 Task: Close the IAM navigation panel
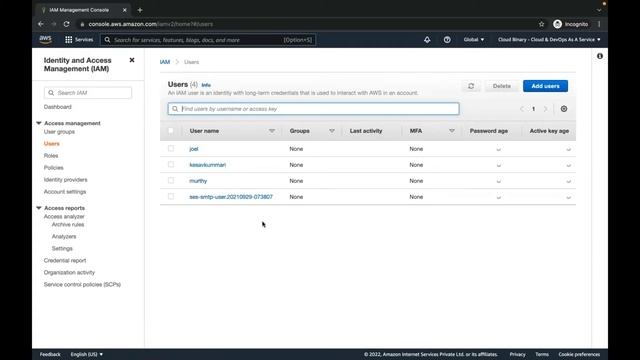pyautogui.click(x=132, y=60)
